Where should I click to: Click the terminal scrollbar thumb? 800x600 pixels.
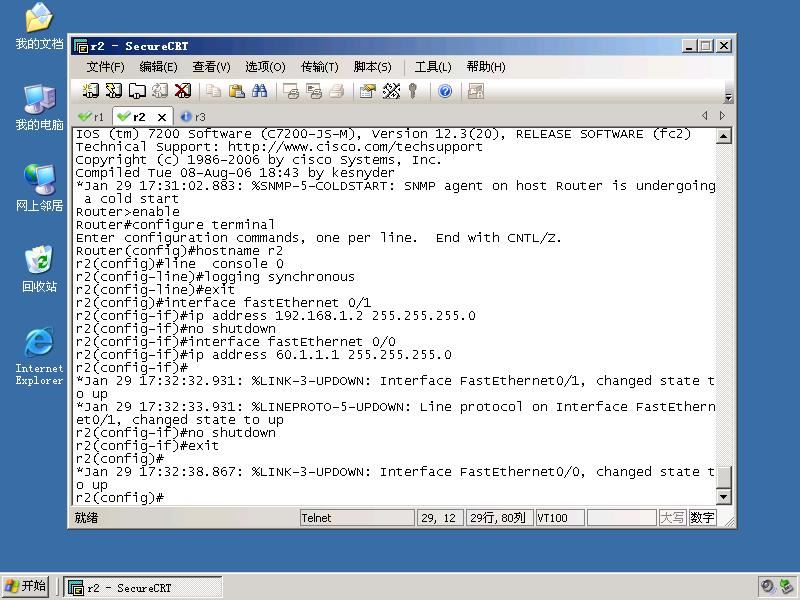723,477
